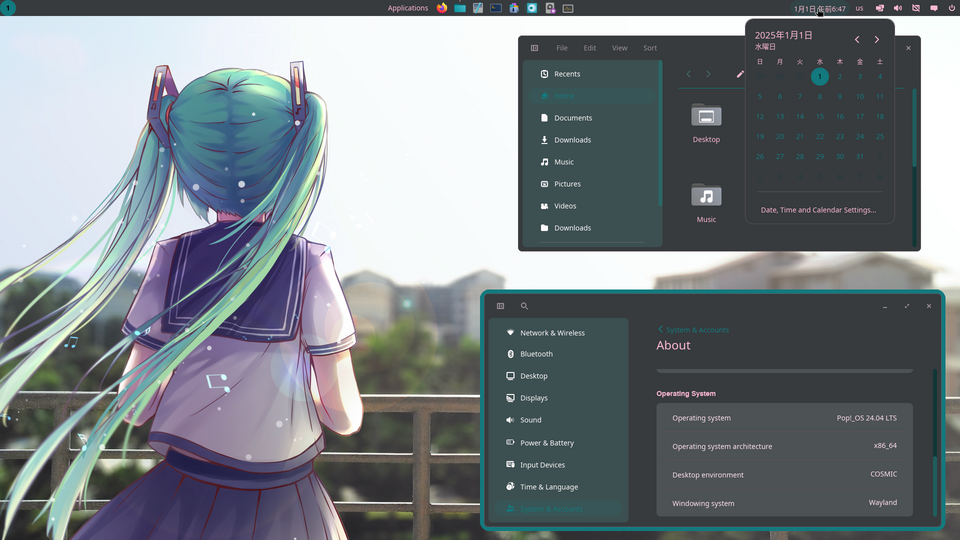
Task: Click the search icon in Settings
Action: 524,306
